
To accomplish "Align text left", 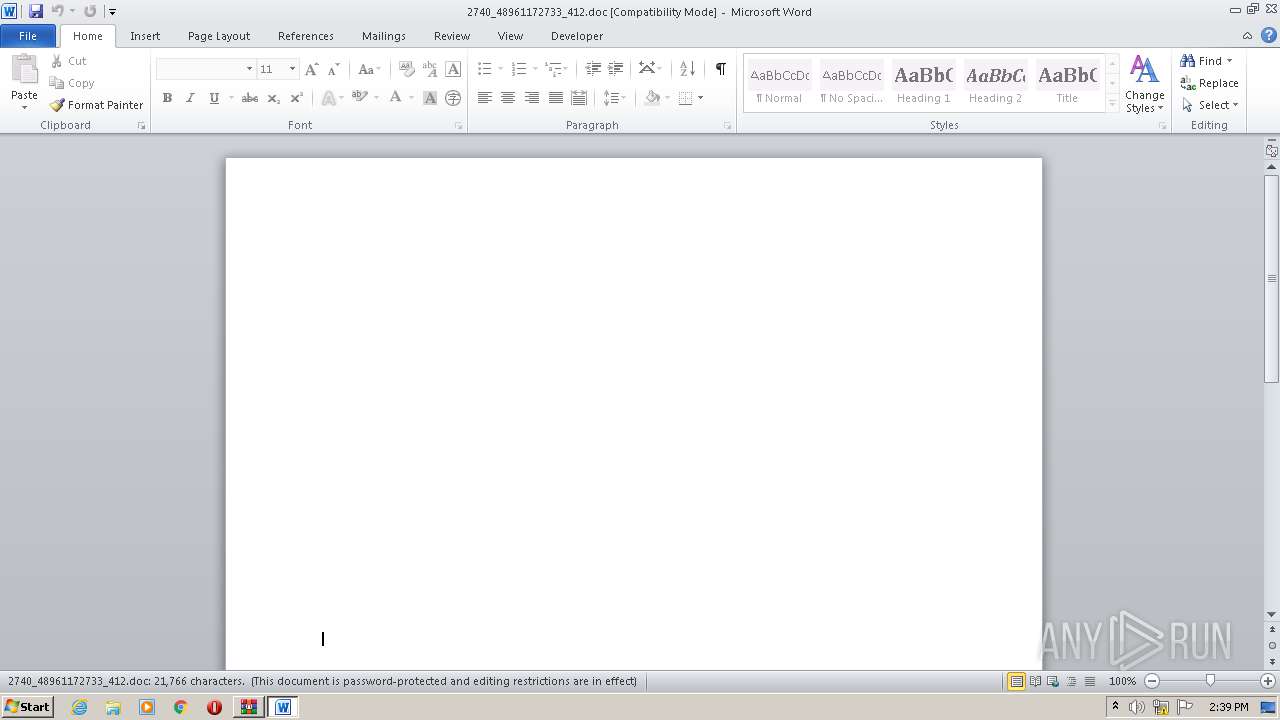I will tap(485, 98).
